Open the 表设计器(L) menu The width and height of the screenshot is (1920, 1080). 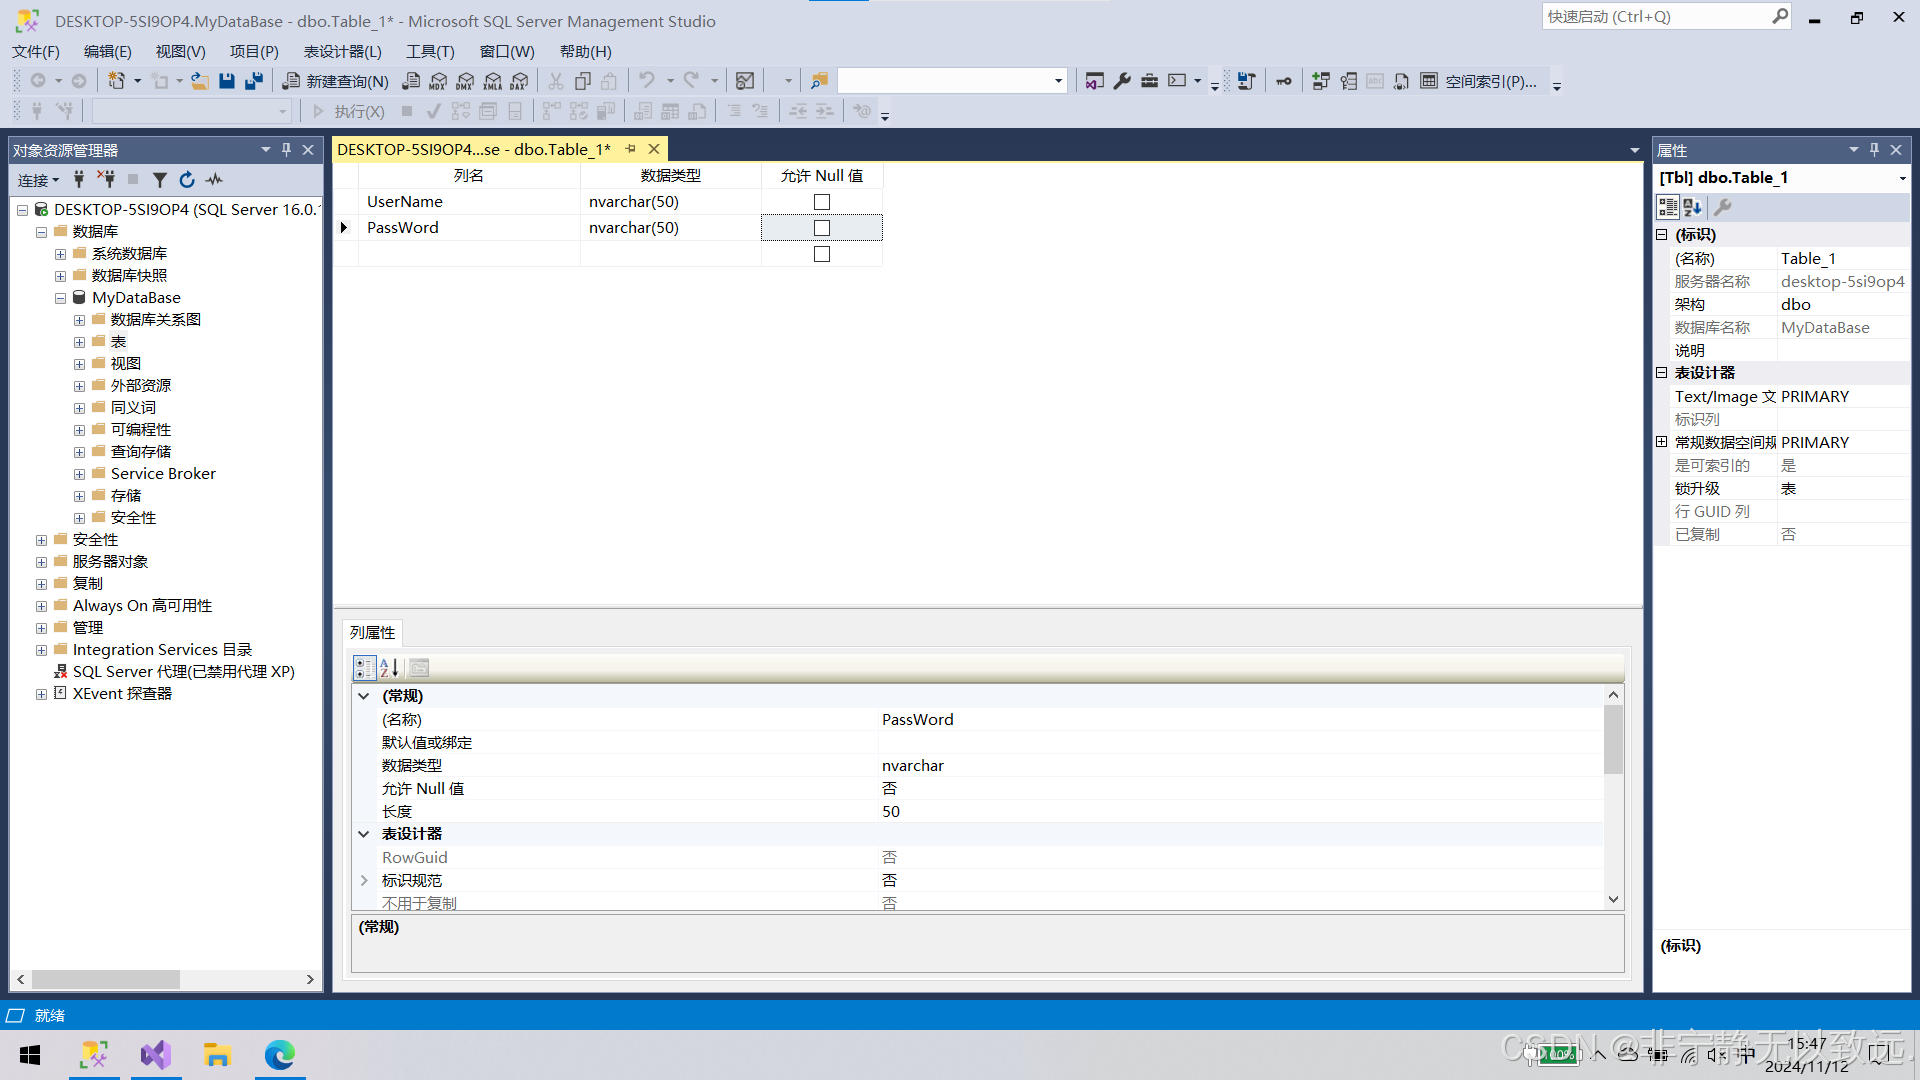coord(342,51)
